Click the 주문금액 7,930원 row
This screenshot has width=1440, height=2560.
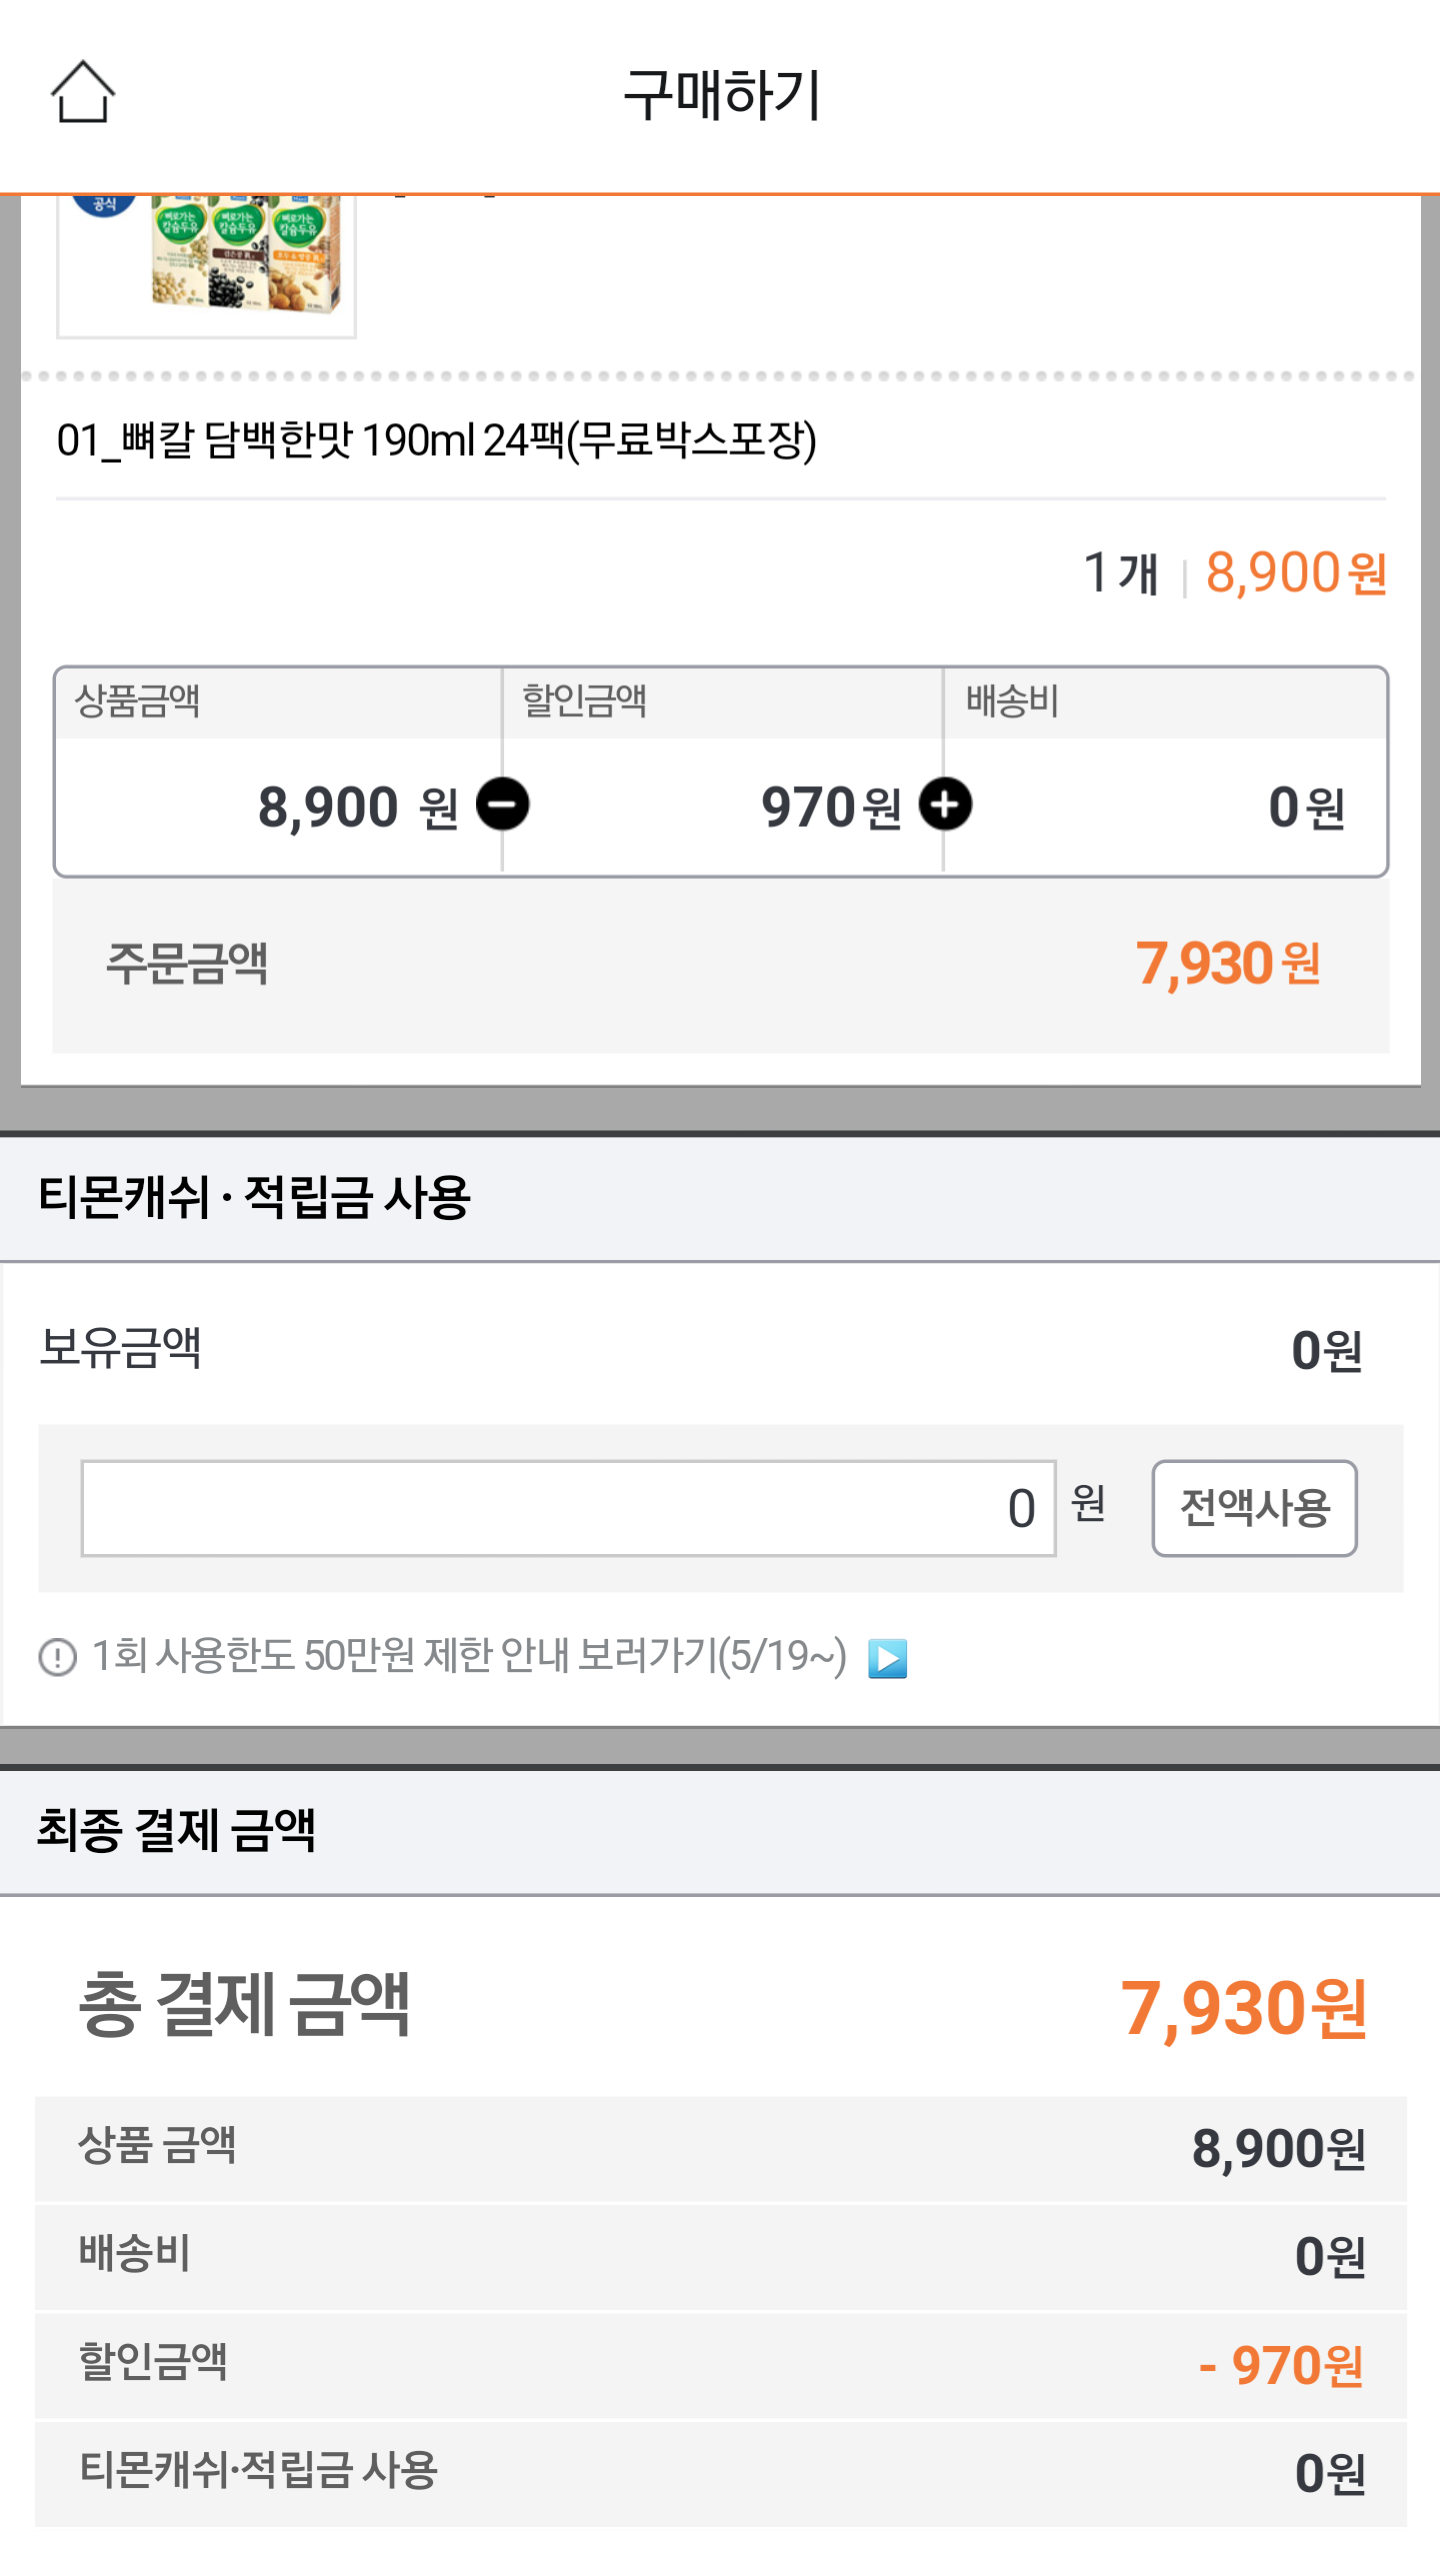[x=720, y=964]
